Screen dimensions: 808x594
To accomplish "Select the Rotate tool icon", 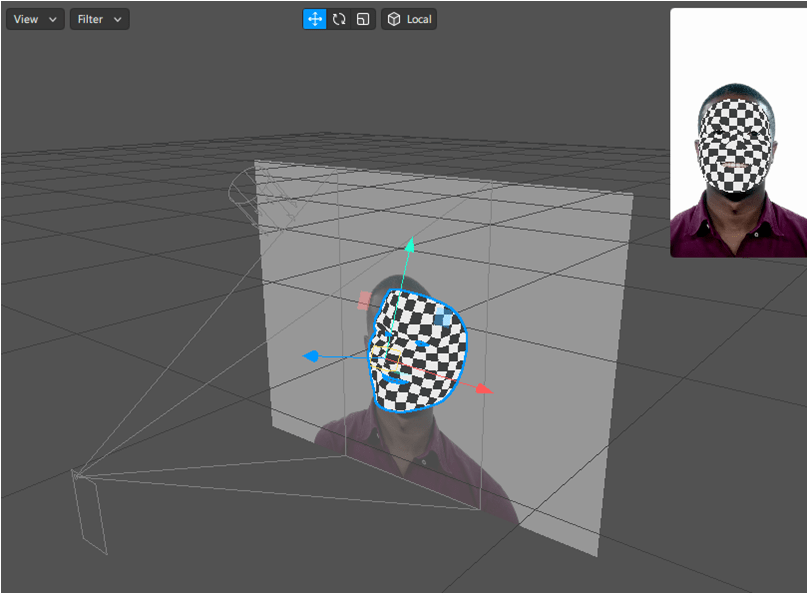I will [x=339, y=19].
